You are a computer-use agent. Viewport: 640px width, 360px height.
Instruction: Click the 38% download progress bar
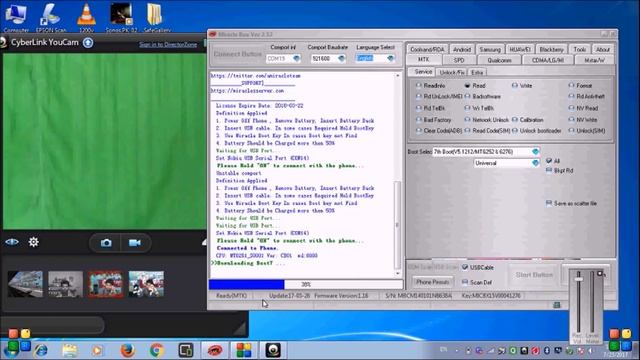point(306,284)
